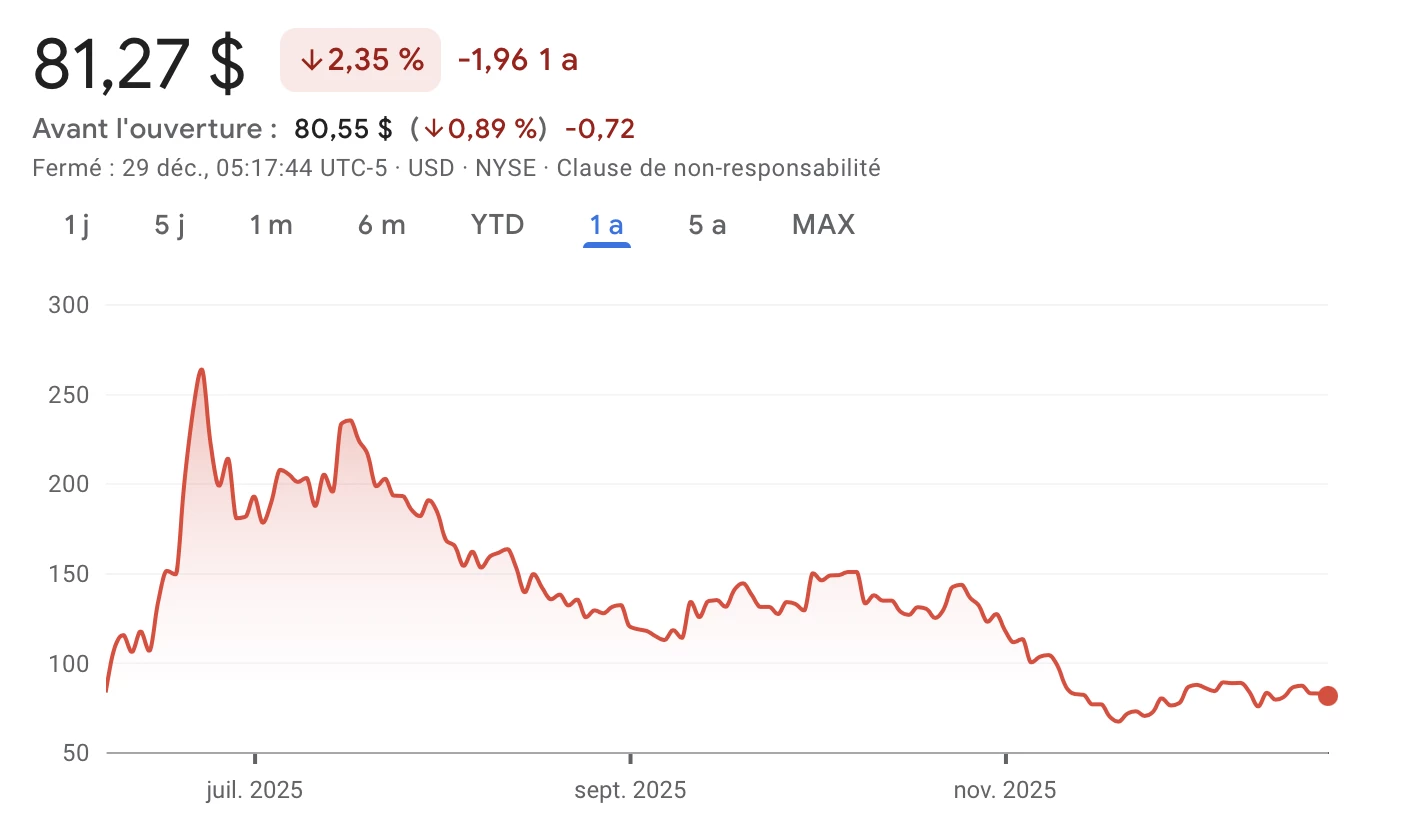Select the 1 m range tab
The height and width of the screenshot is (832, 1404).
271,225
